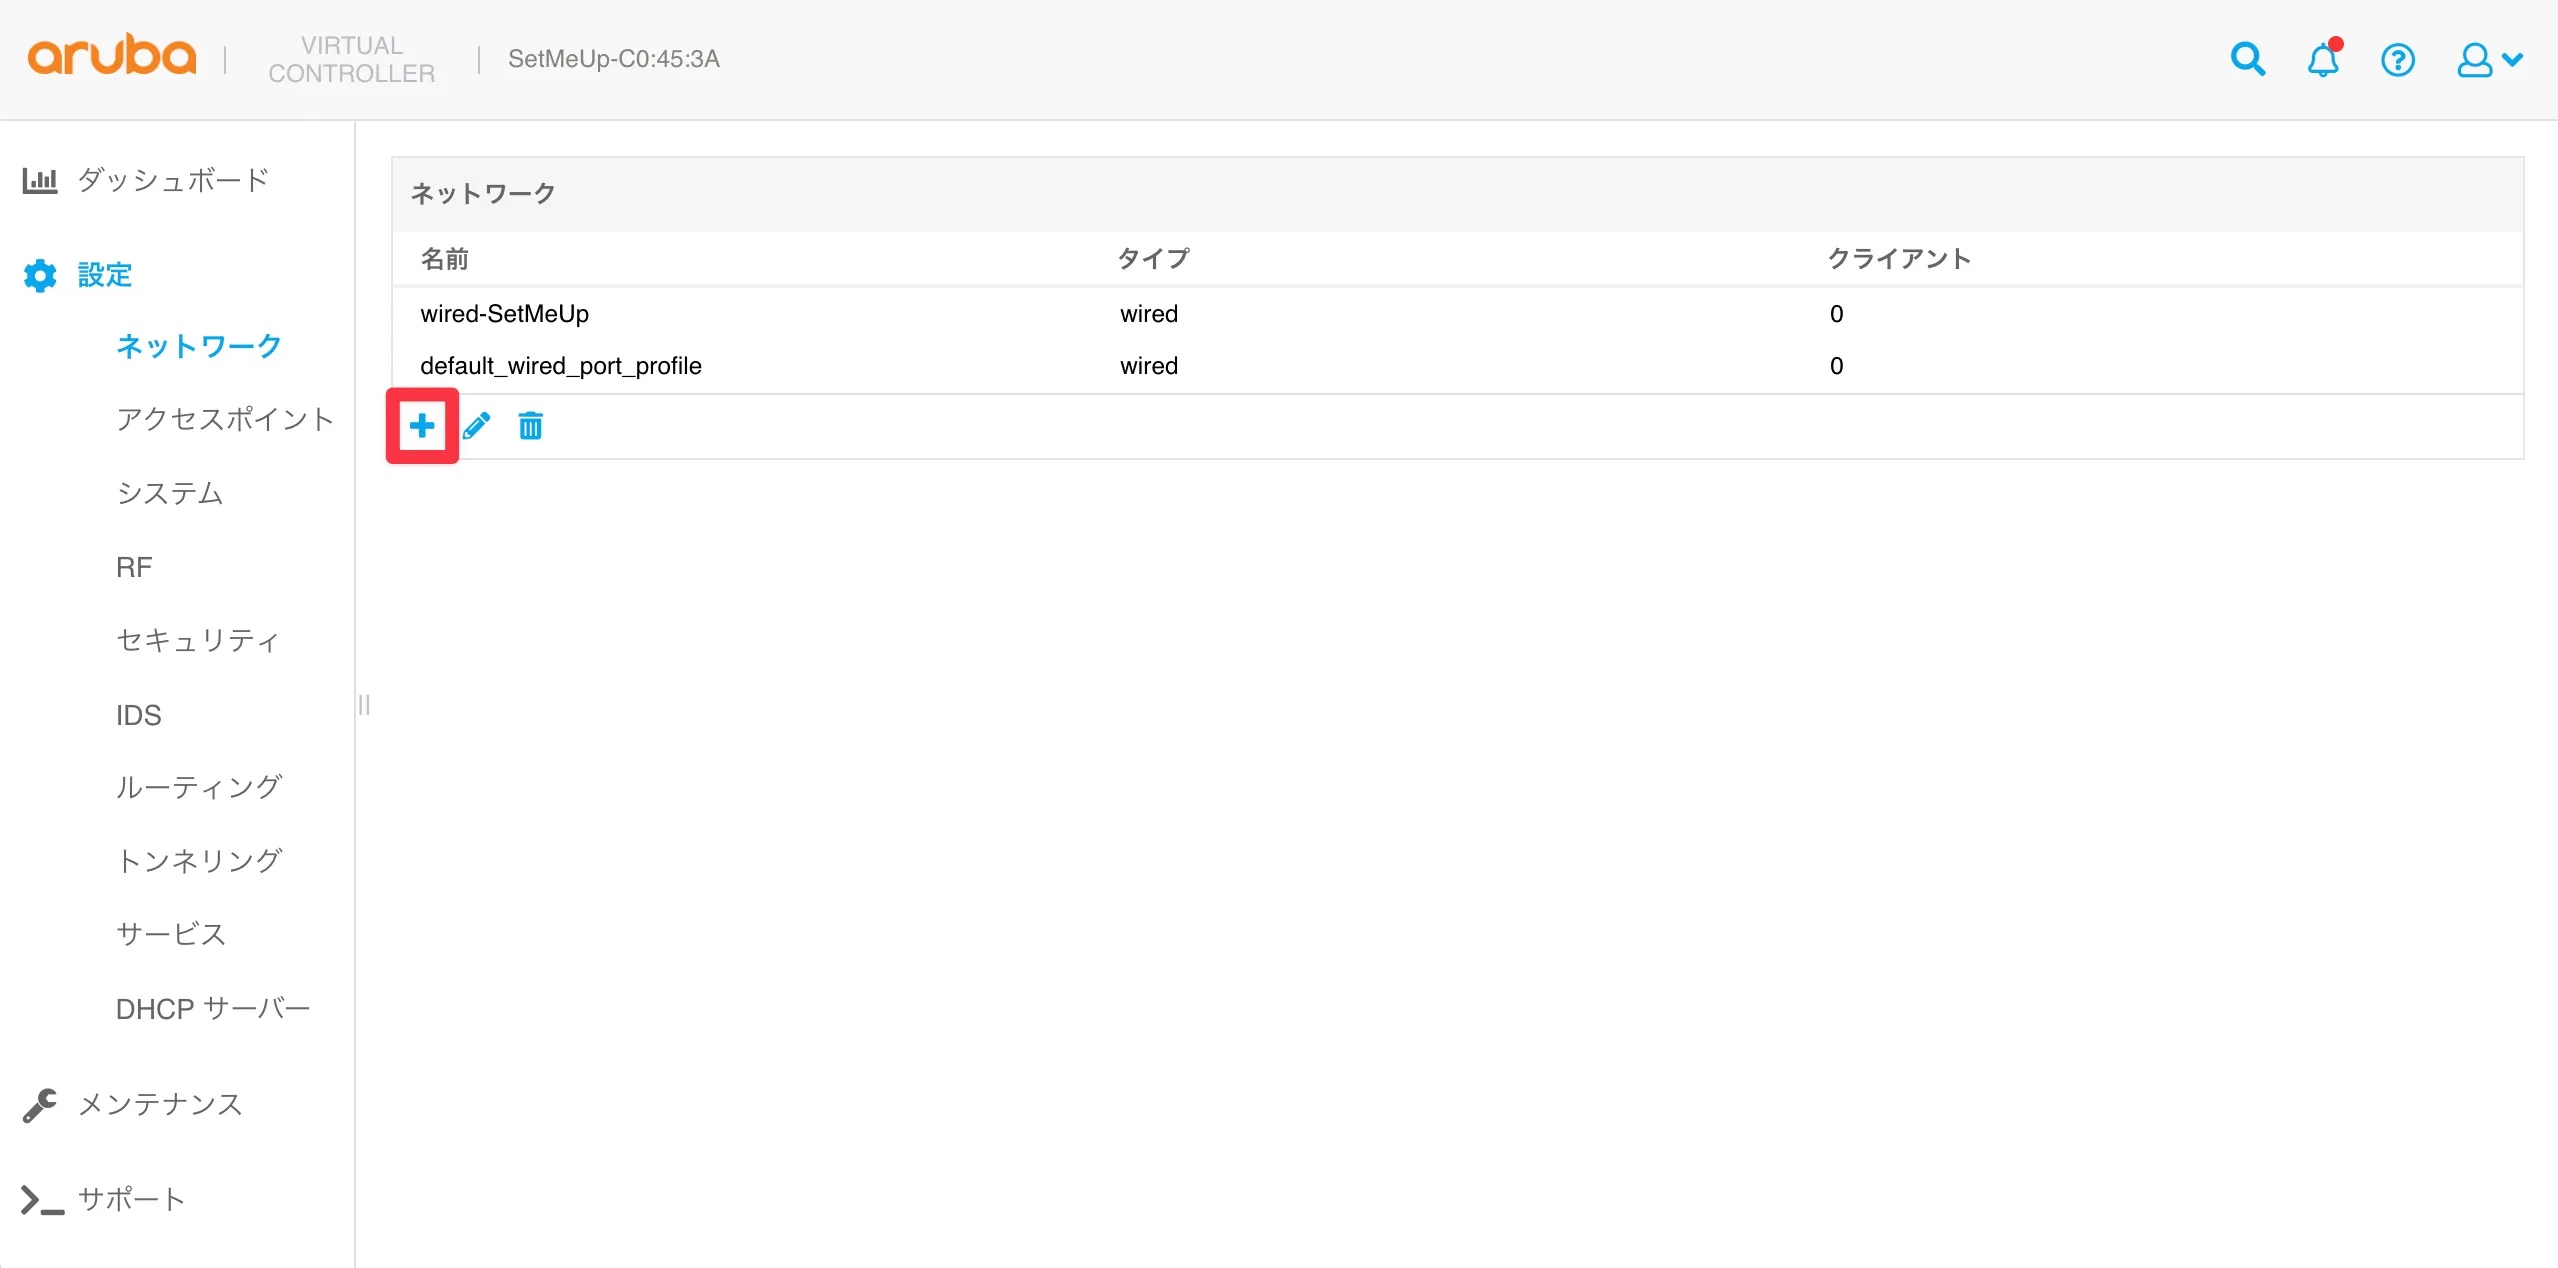Click the Aruba logo

click(x=111, y=56)
